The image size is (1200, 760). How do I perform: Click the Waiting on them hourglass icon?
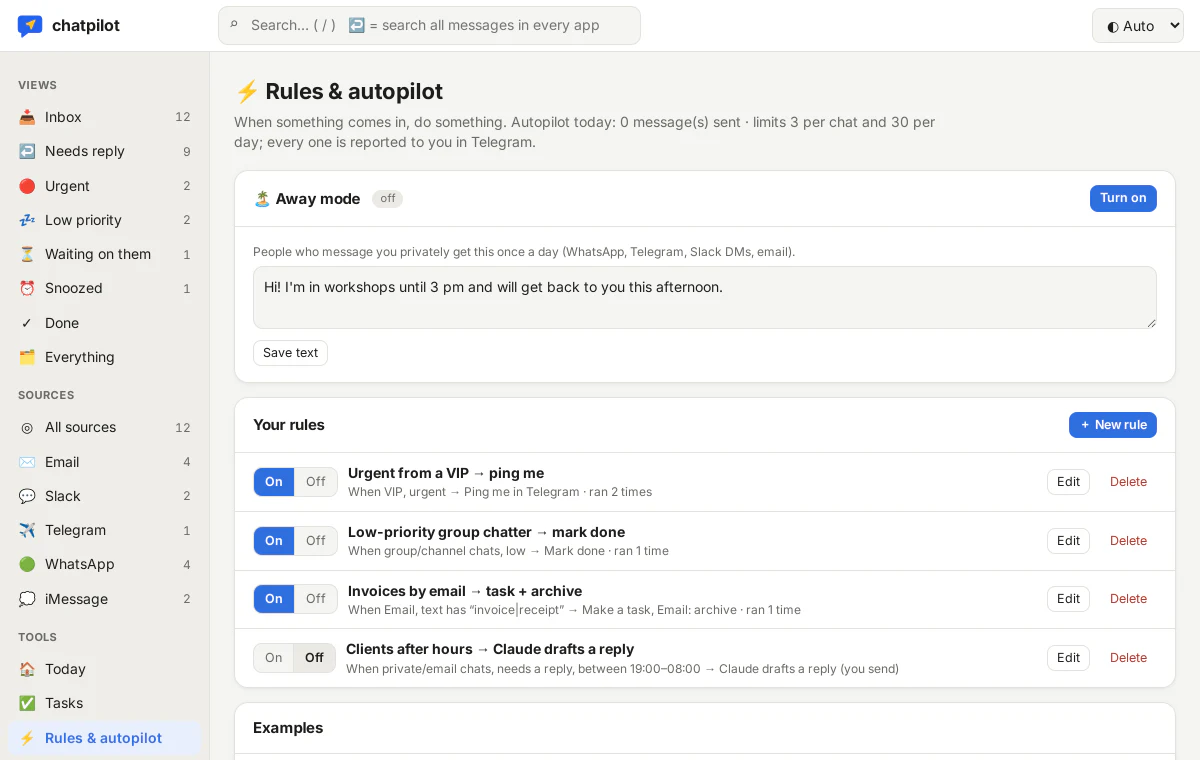coord(27,254)
